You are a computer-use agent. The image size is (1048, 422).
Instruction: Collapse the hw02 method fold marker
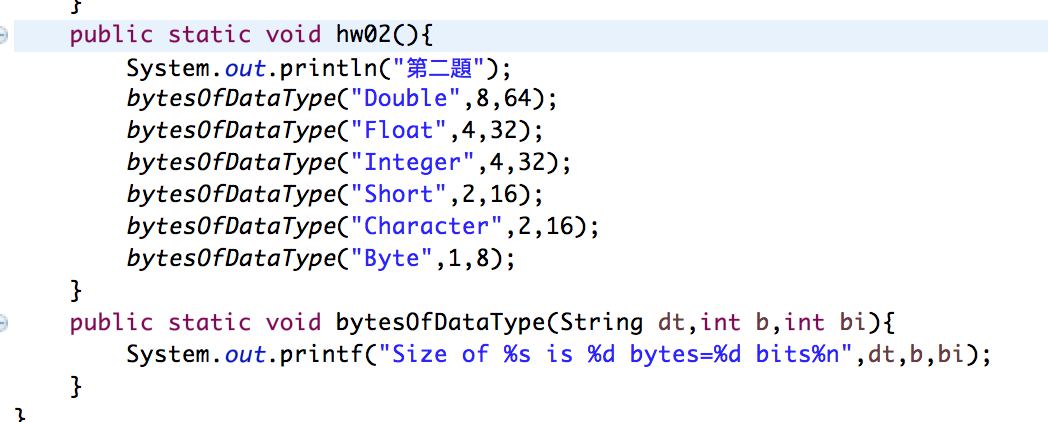click(x=3, y=35)
